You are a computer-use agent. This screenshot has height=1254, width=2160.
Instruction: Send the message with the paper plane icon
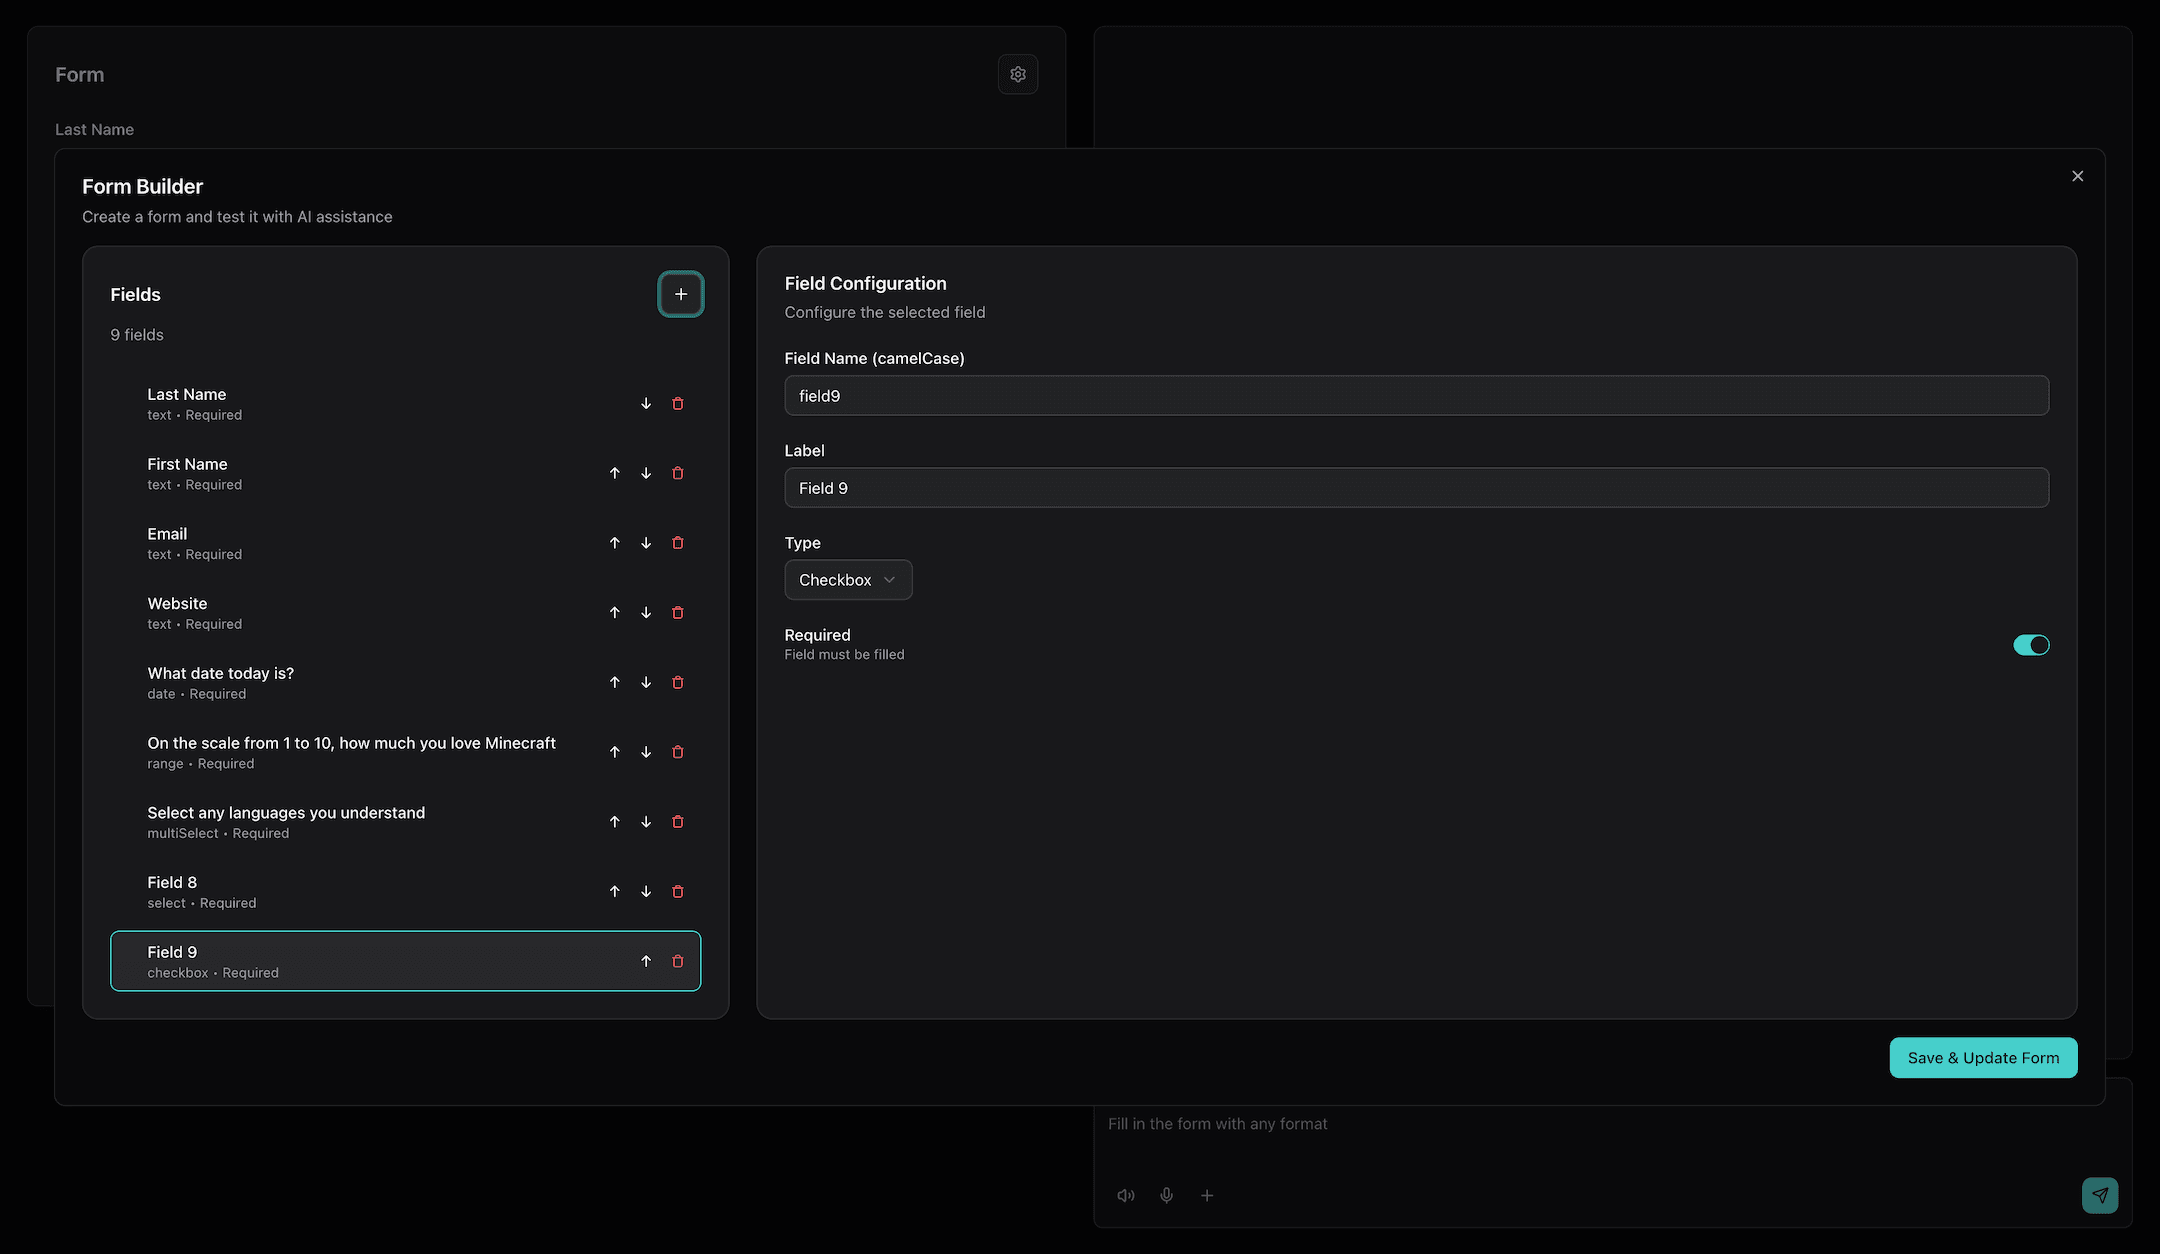click(x=2100, y=1195)
